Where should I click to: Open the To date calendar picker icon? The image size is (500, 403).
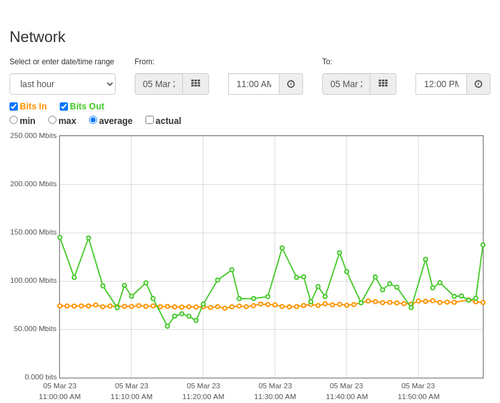coord(383,84)
